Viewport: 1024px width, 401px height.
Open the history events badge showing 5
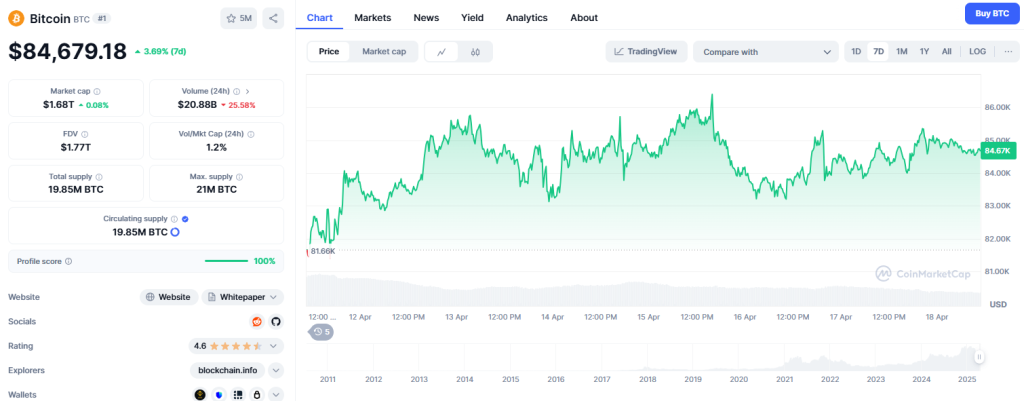point(320,332)
